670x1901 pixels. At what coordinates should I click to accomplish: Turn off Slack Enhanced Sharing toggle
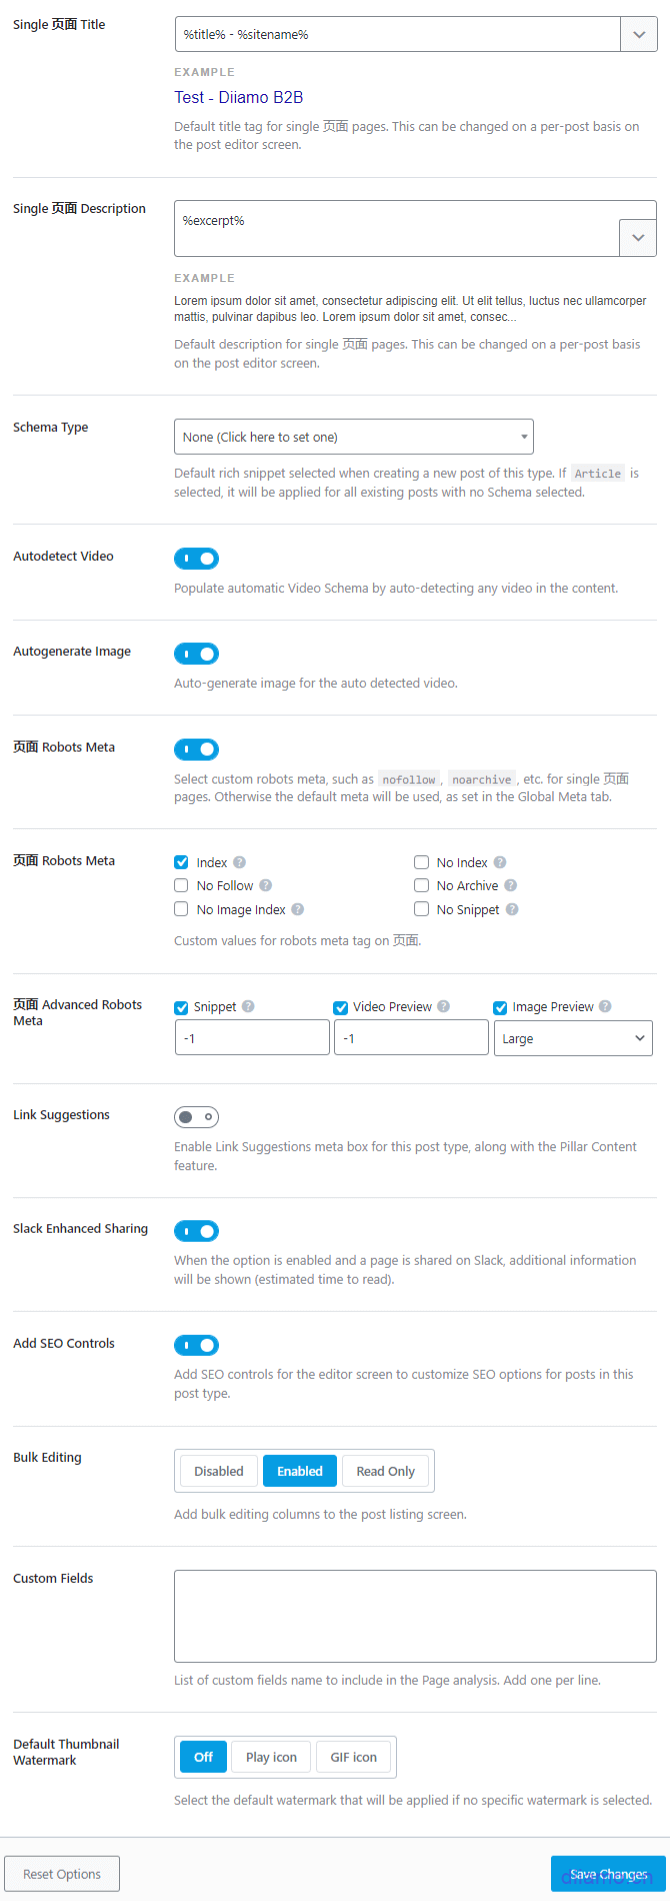tap(196, 1231)
